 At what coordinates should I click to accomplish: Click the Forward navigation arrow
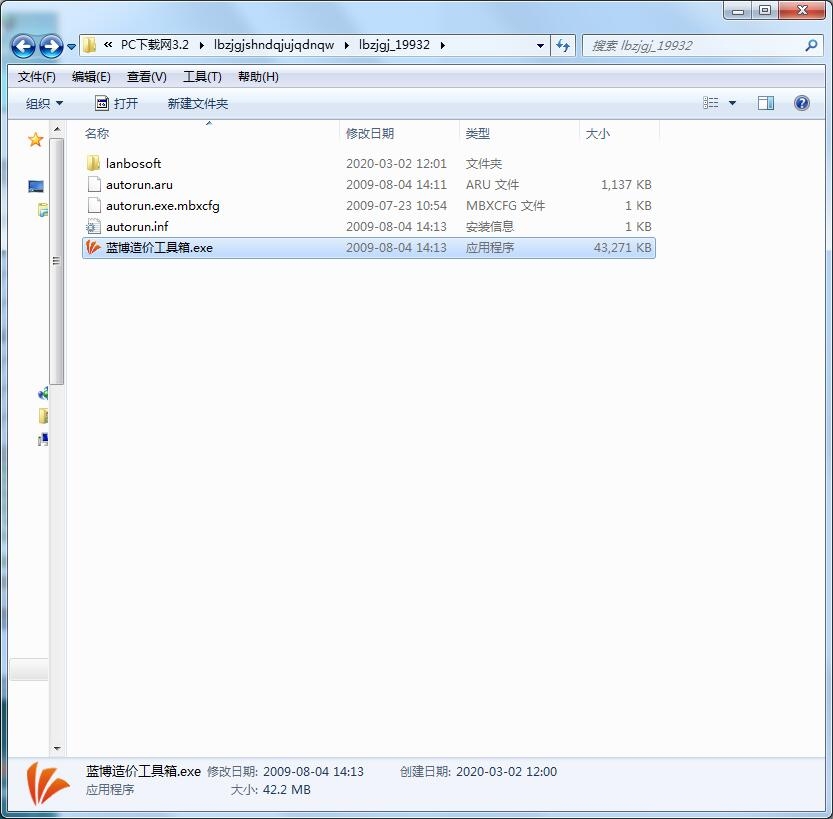51,46
